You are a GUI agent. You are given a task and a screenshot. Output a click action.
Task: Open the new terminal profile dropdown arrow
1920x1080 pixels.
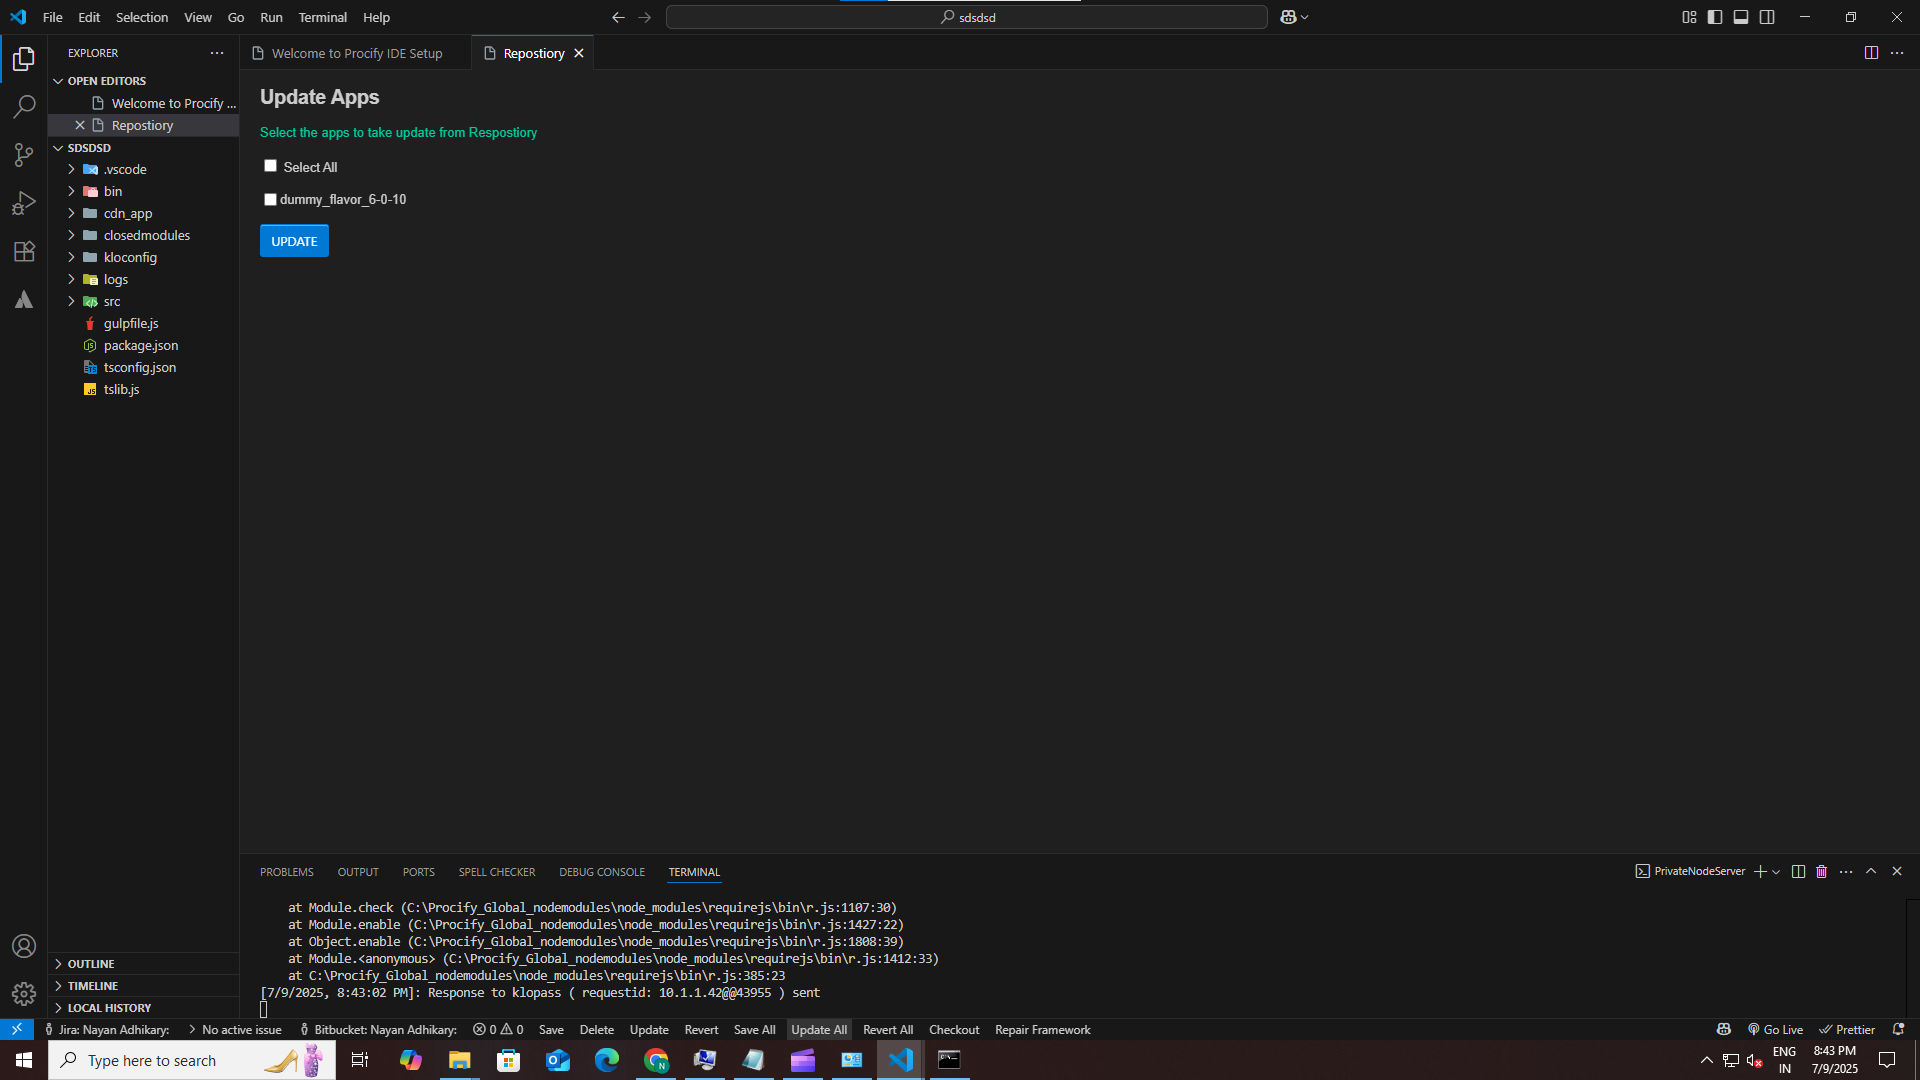pyautogui.click(x=1776, y=872)
